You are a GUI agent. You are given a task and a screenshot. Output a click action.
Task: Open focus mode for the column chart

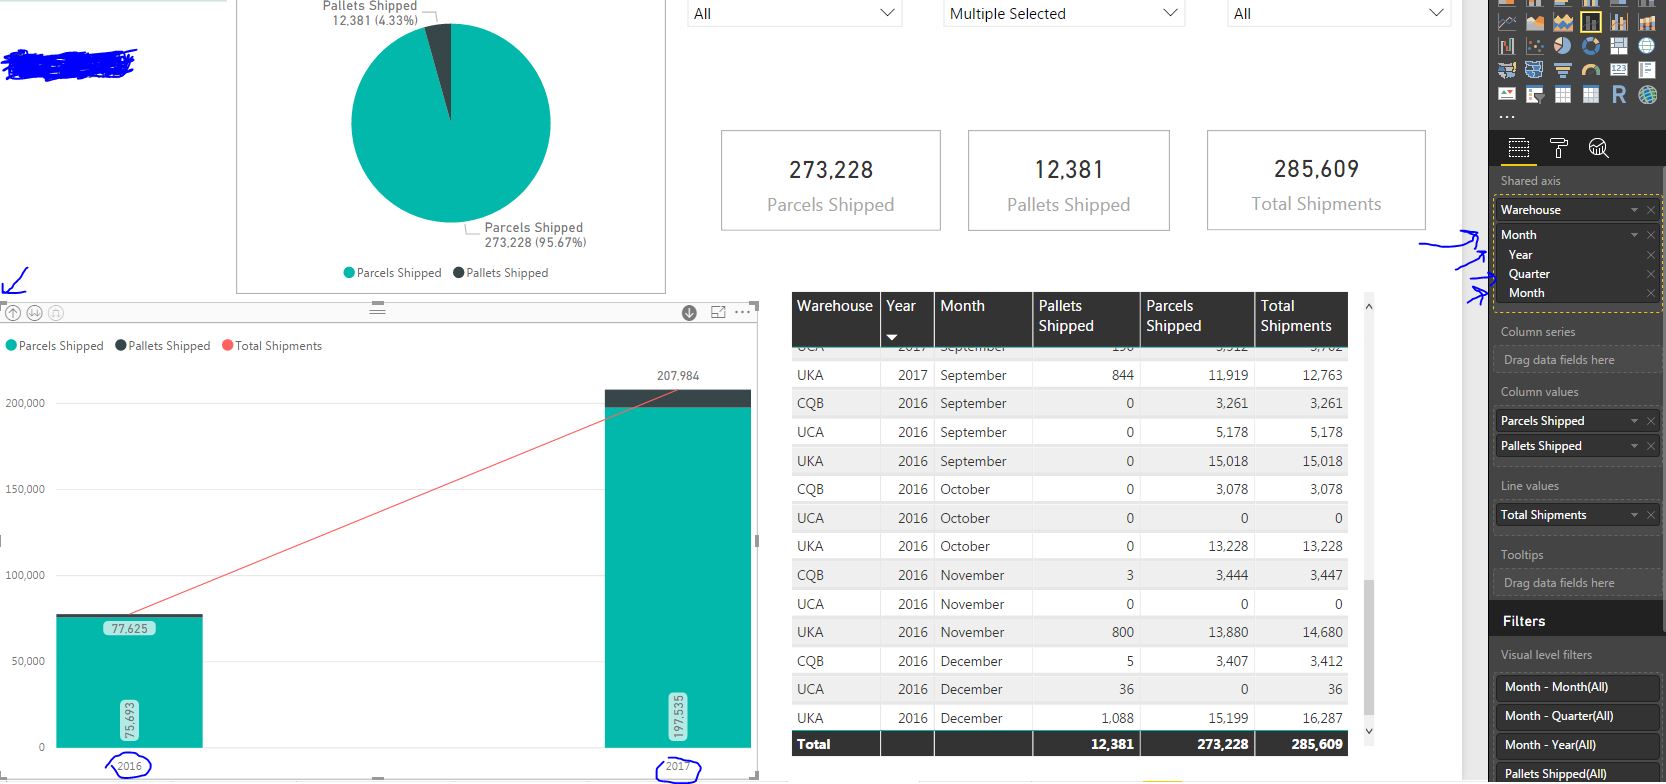[x=718, y=313]
